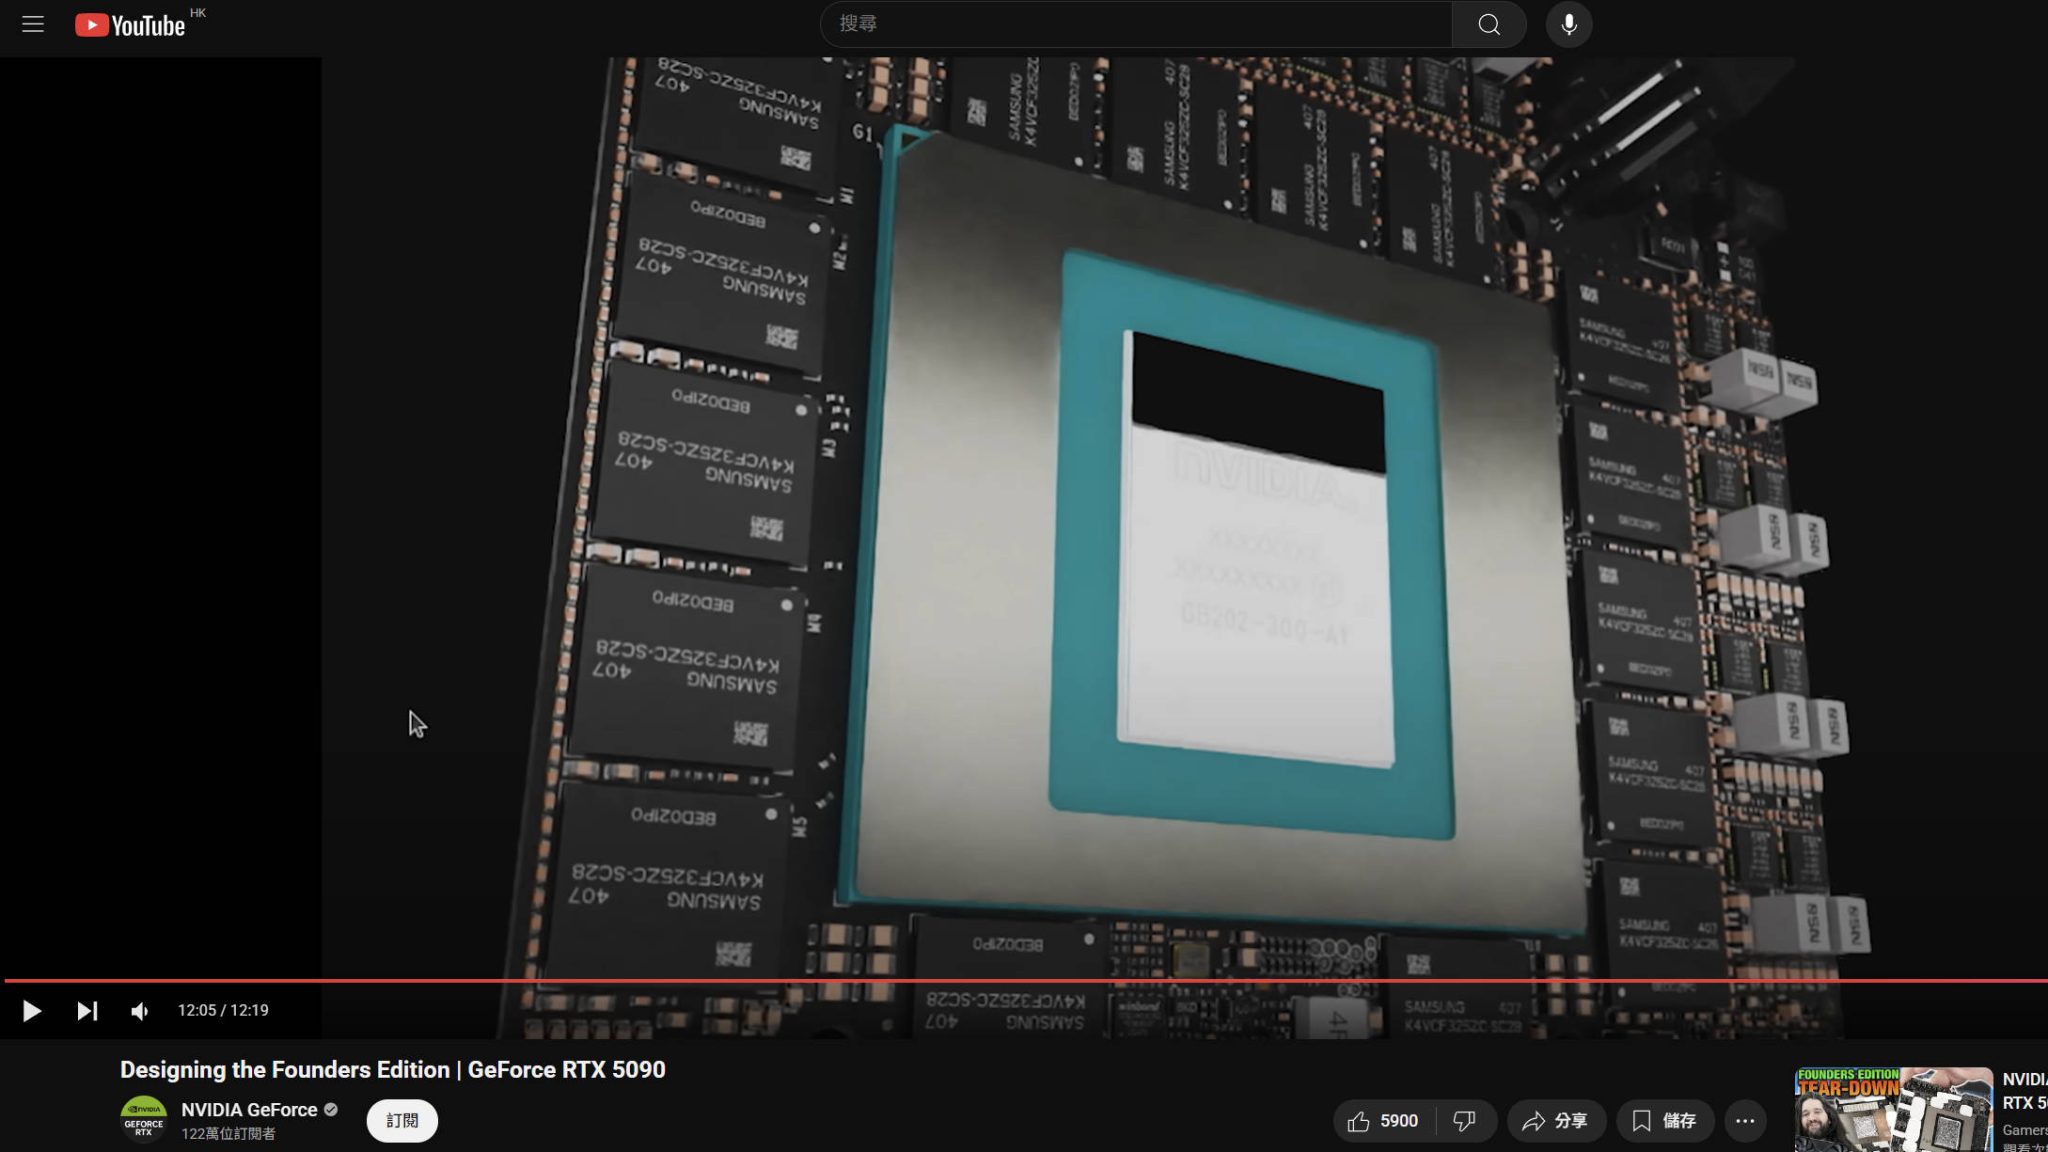Open the share dialog (分享)
Viewport: 2048px width, 1152px height.
[x=1556, y=1121]
